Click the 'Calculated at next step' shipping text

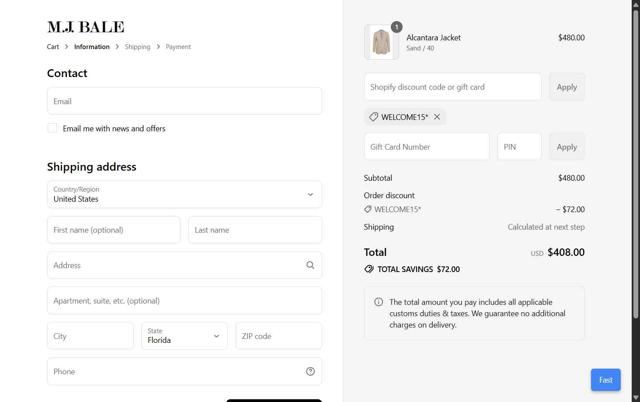[x=546, y=227]
